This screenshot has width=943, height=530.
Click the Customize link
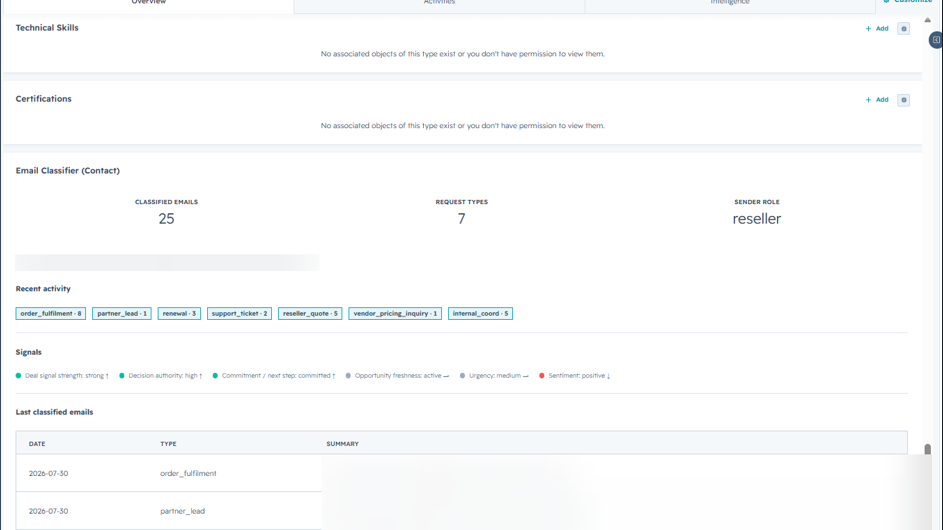[908, 2]
